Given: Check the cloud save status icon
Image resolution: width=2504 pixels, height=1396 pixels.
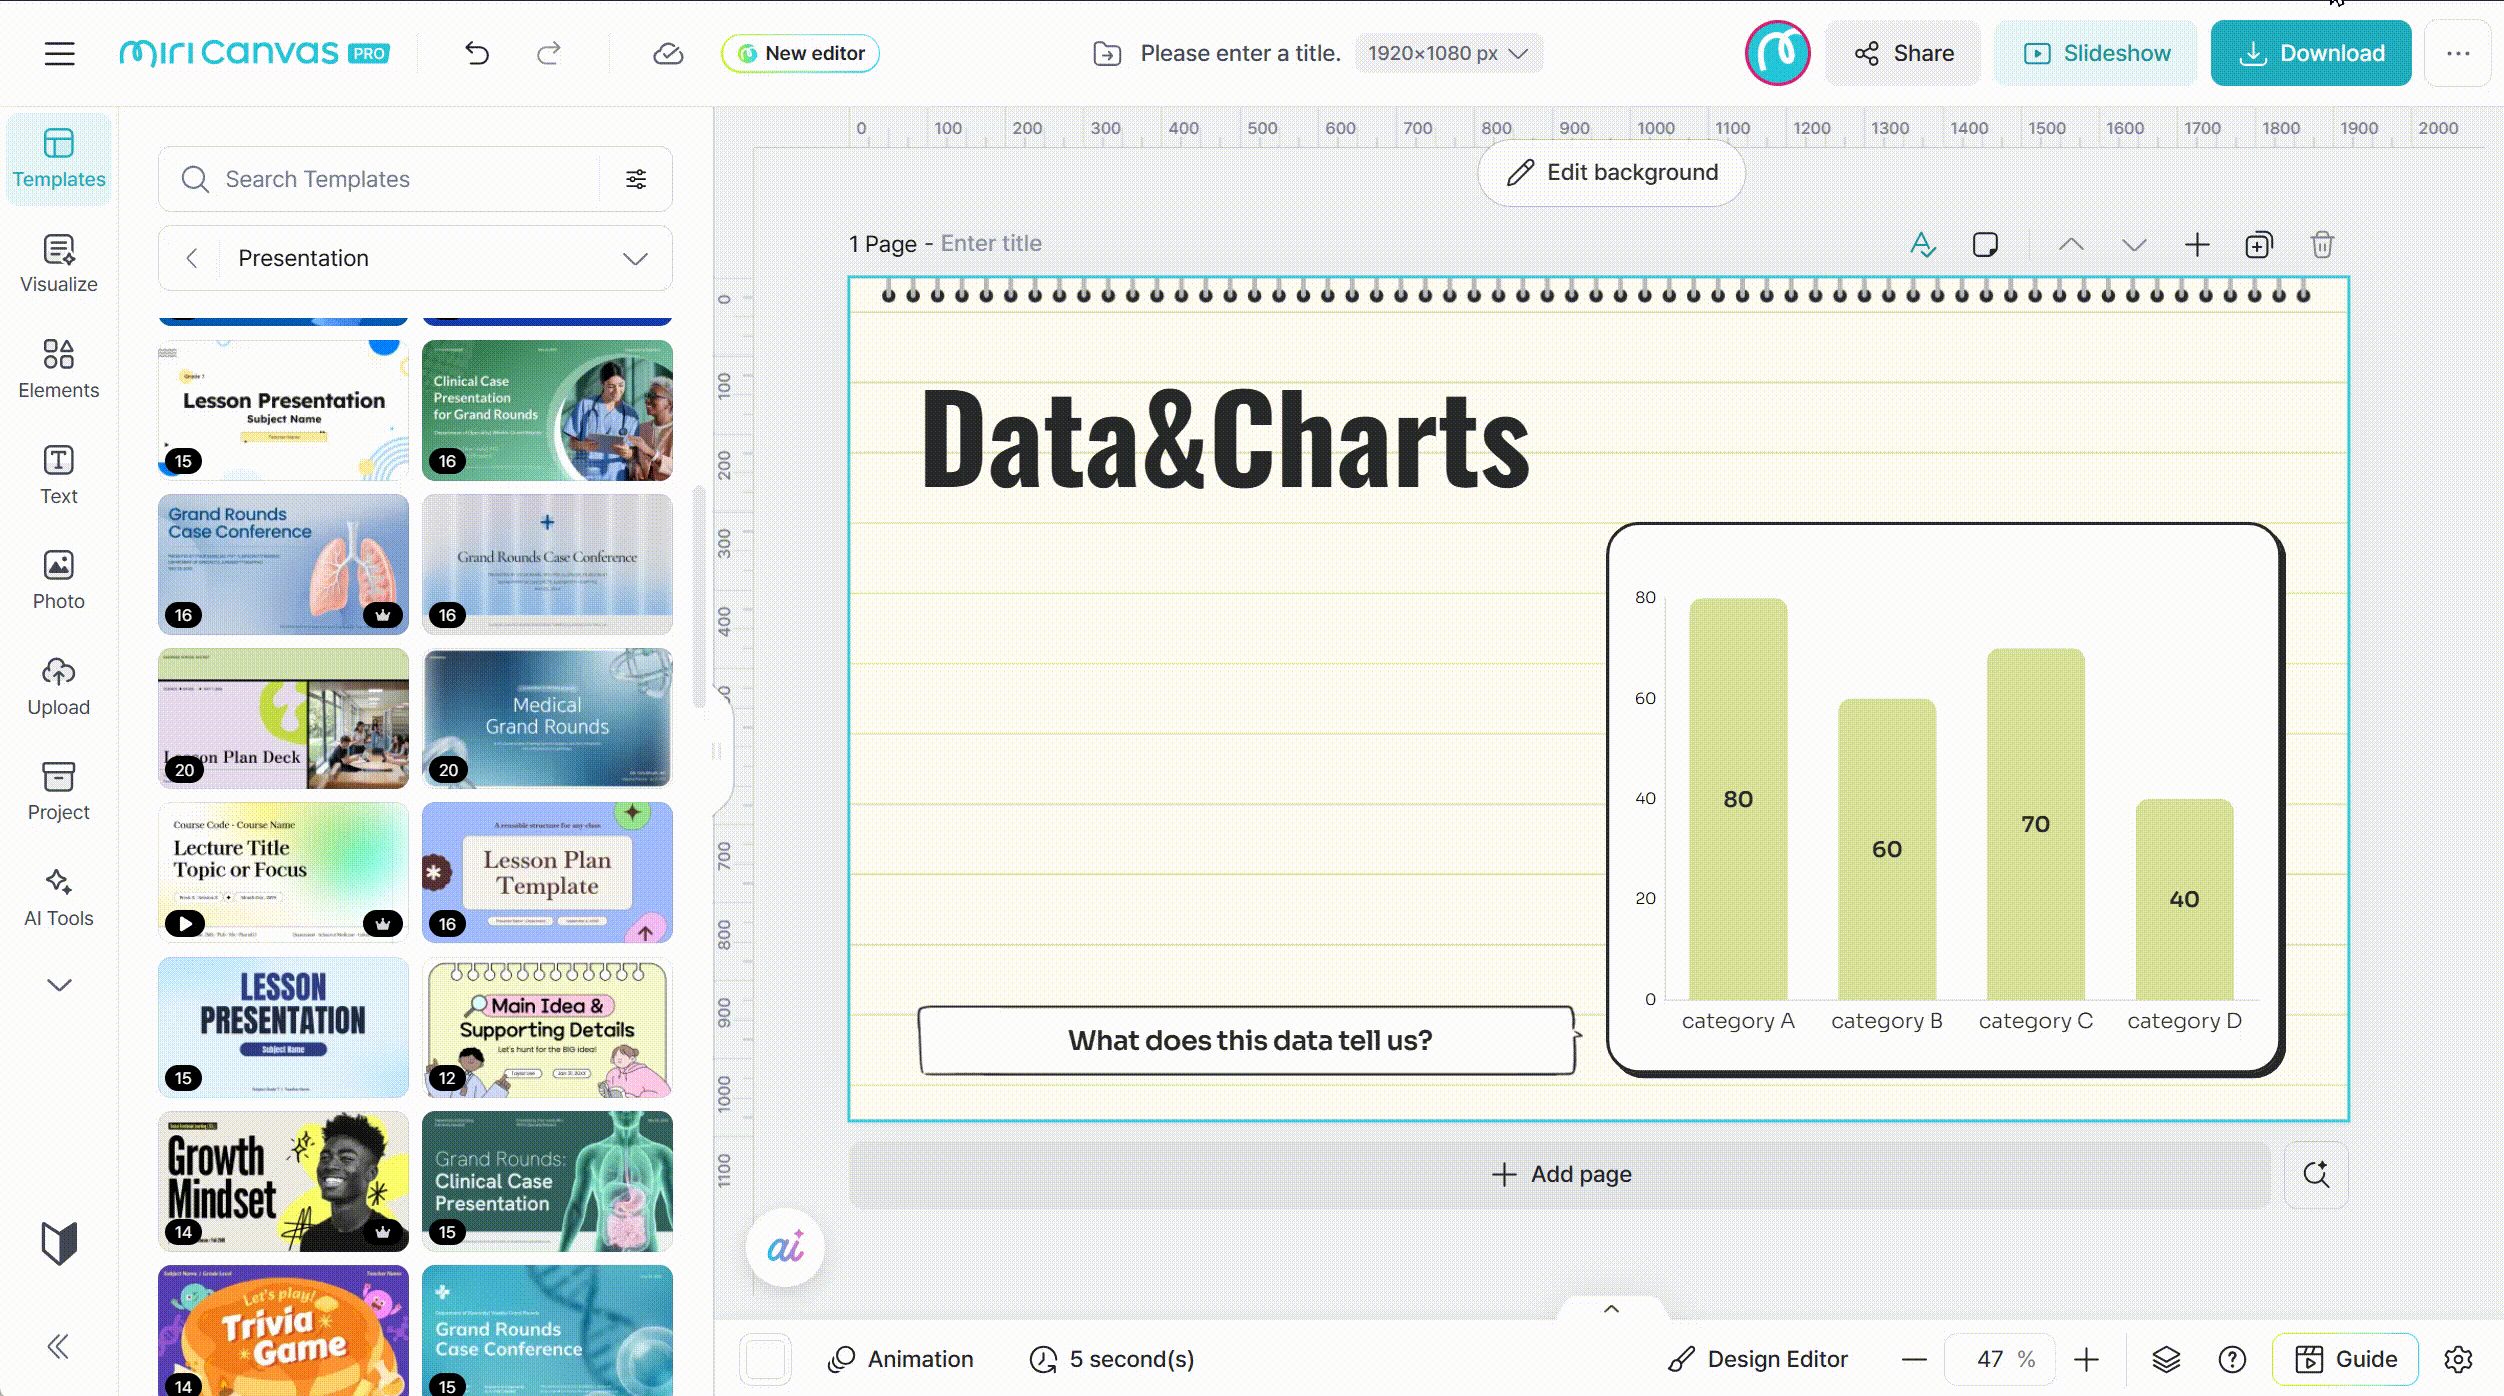Looking at the screenshot, I should (x=668, y=53).
